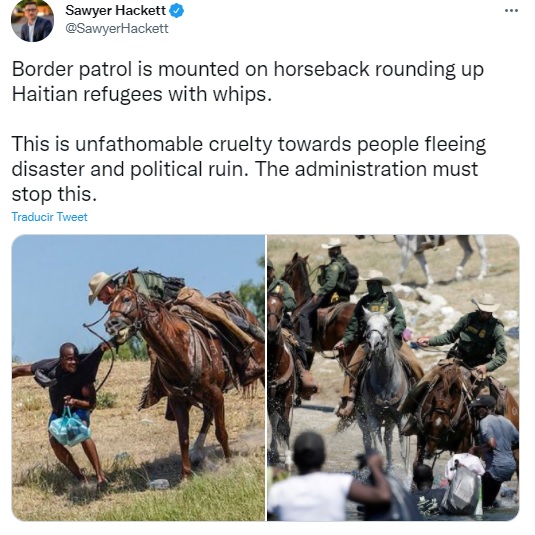Screen dimensions: 535x535
Task: Open the left photo of horse and man
Action: pos(138,378)
